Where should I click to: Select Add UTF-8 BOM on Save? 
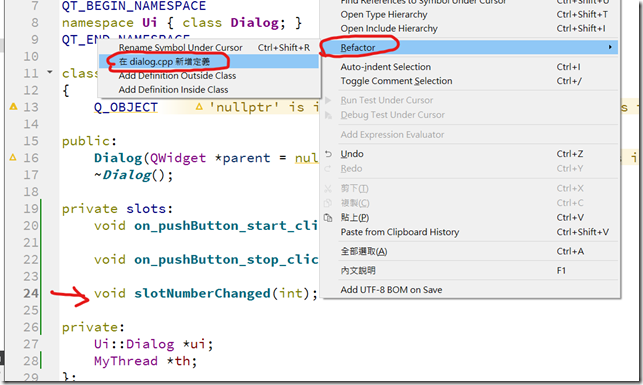[x=470, y=290]
